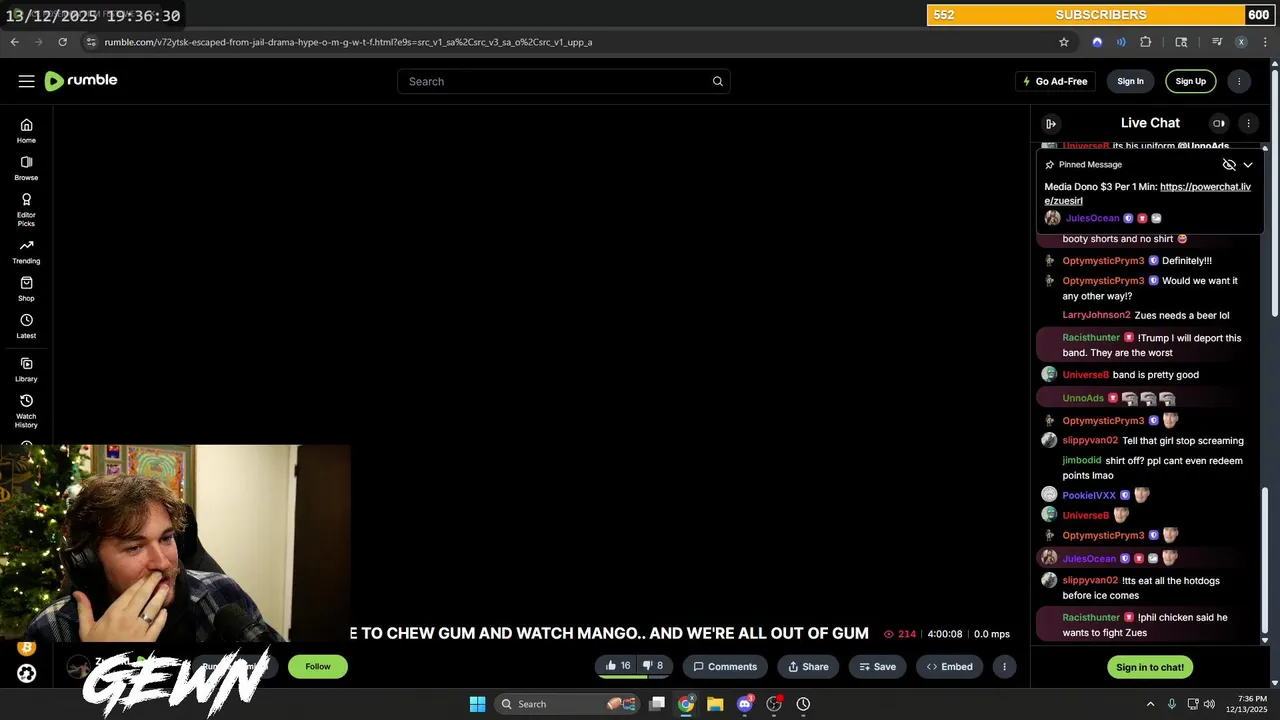Click the webcam overlay thumbnail
This screenshot has height=720, width=1280.
(x=175, y=543)
